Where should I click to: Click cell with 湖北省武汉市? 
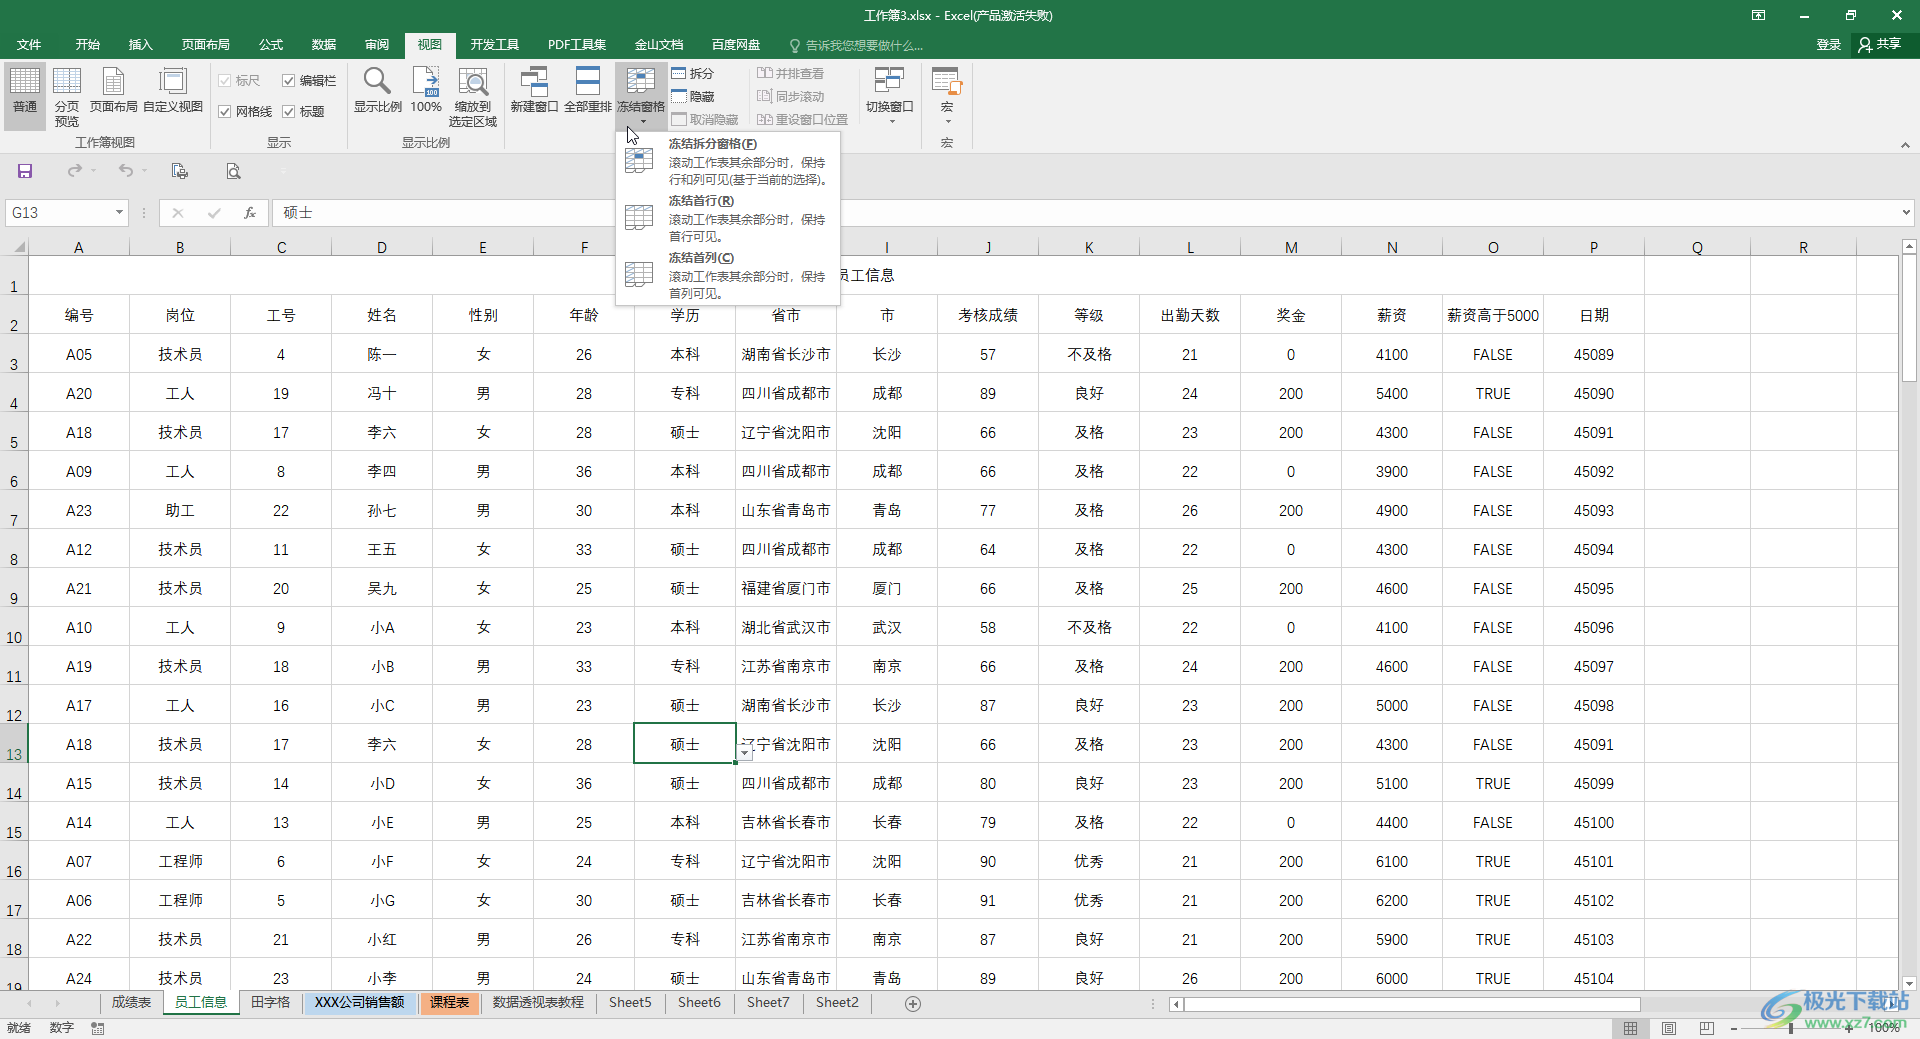tap(786, 627)
